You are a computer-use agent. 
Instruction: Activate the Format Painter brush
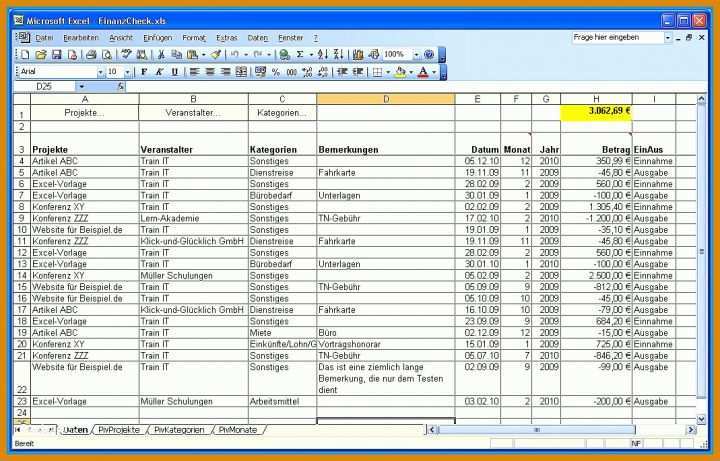tap(216, 55)
